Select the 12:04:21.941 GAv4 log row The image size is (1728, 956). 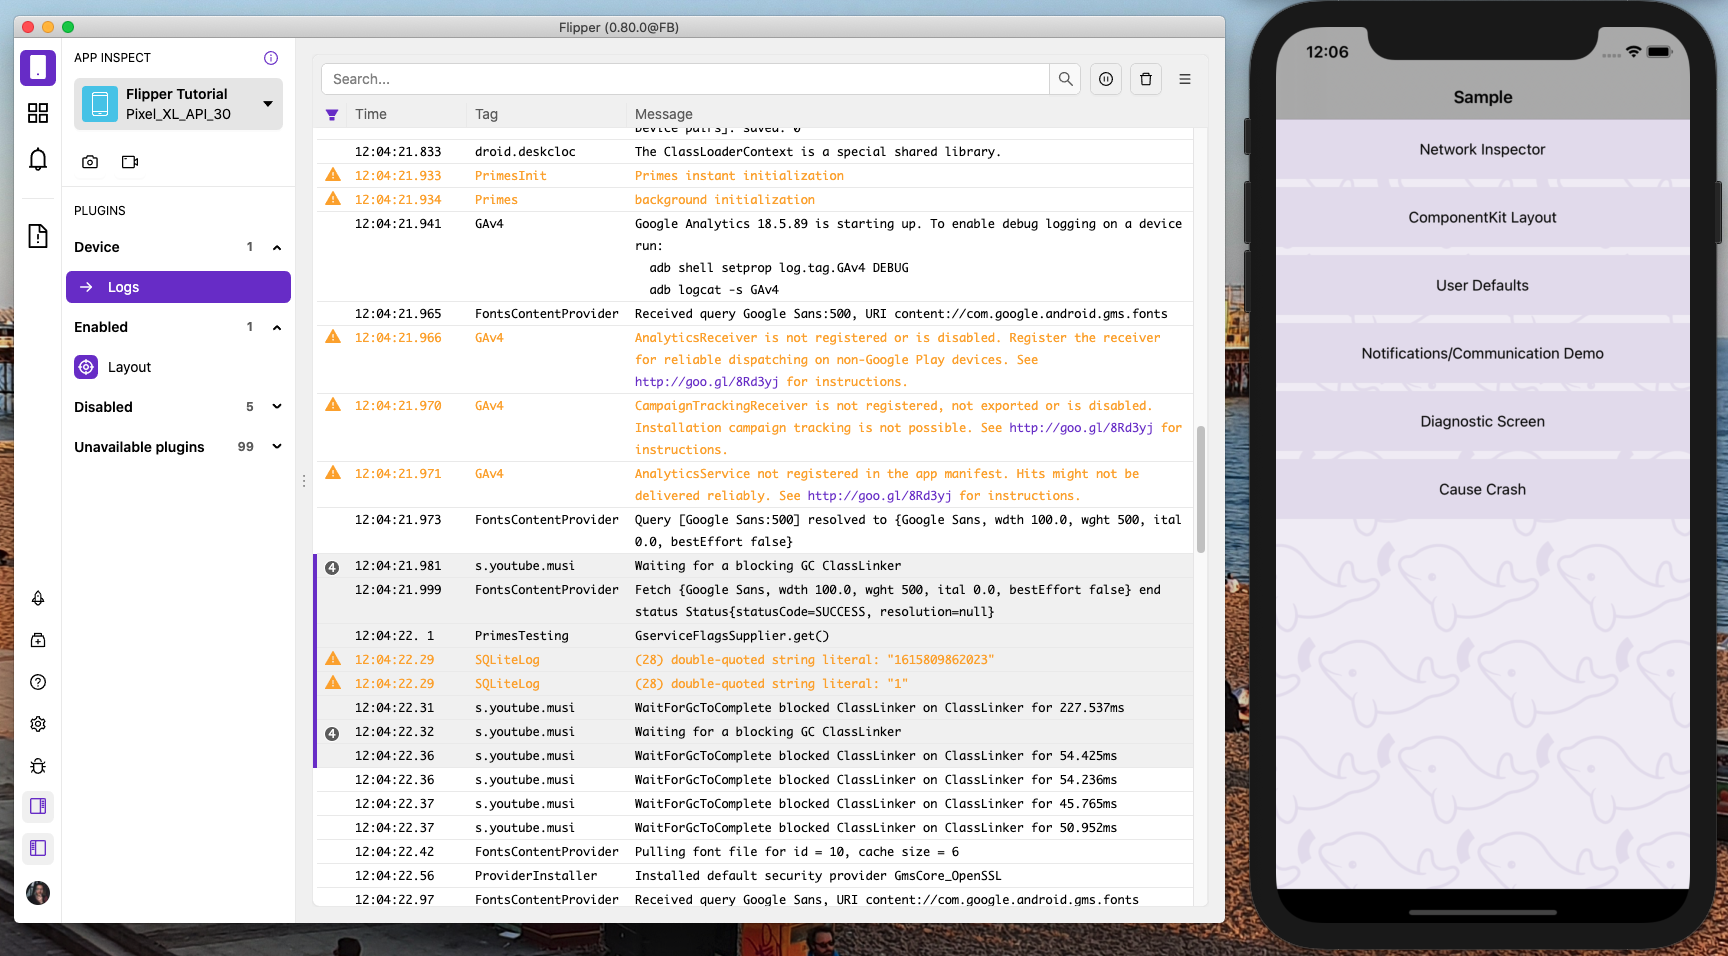click(x=754, y=257)
